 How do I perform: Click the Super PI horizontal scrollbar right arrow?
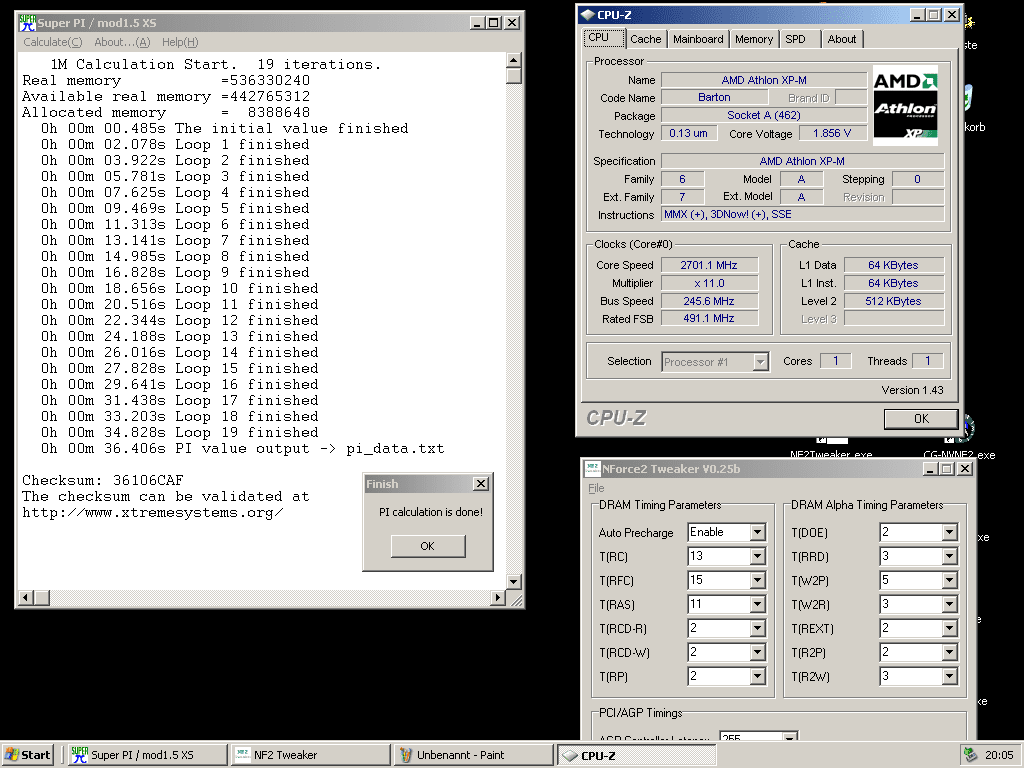click(498, 598)
